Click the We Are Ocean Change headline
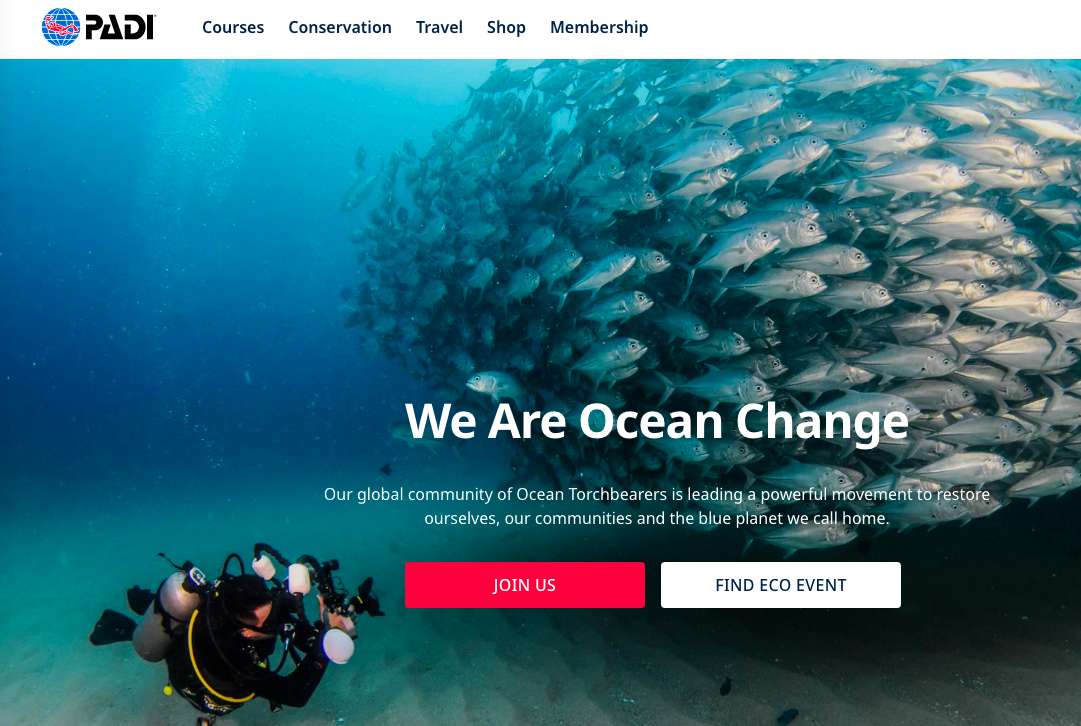Viewport: 1081px width, 726px height. [656, 421]
